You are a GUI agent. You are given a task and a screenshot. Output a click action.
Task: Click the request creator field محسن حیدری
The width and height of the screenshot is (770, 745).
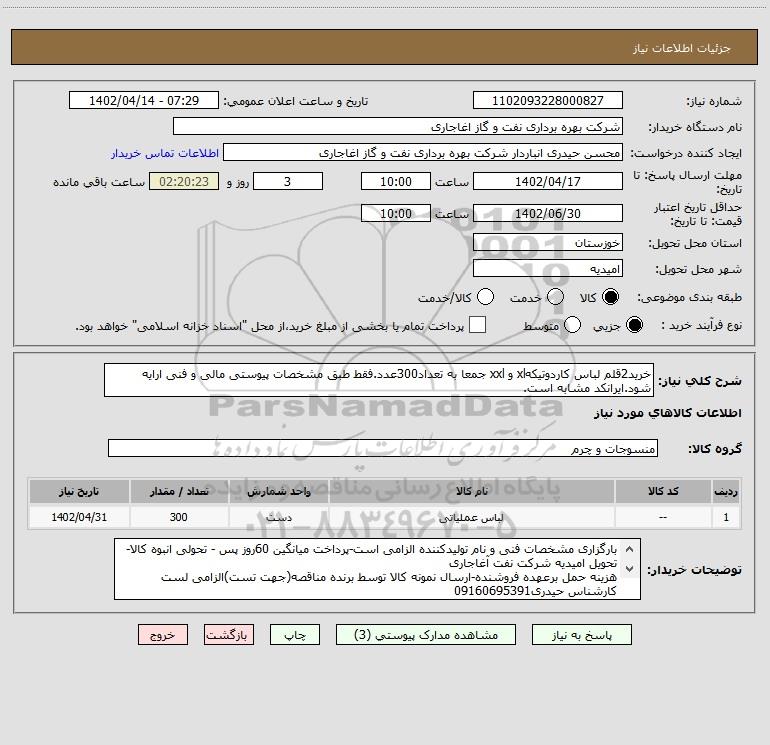pos(423,153)
